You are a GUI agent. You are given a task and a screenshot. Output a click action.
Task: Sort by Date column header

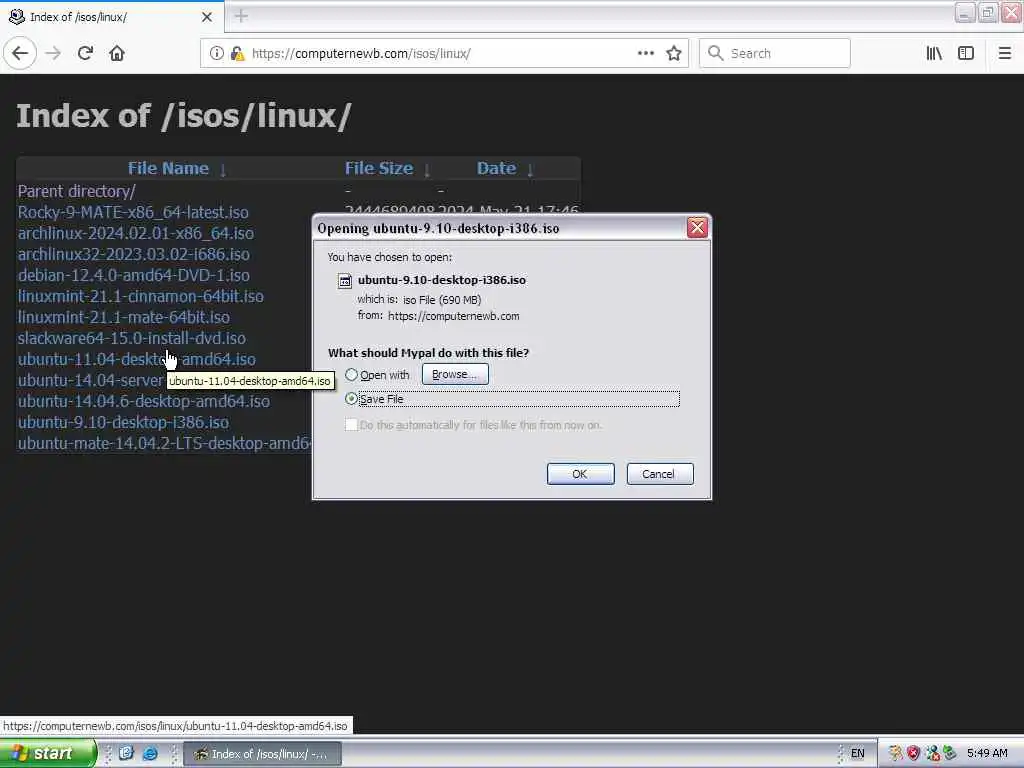pos(496,168)
